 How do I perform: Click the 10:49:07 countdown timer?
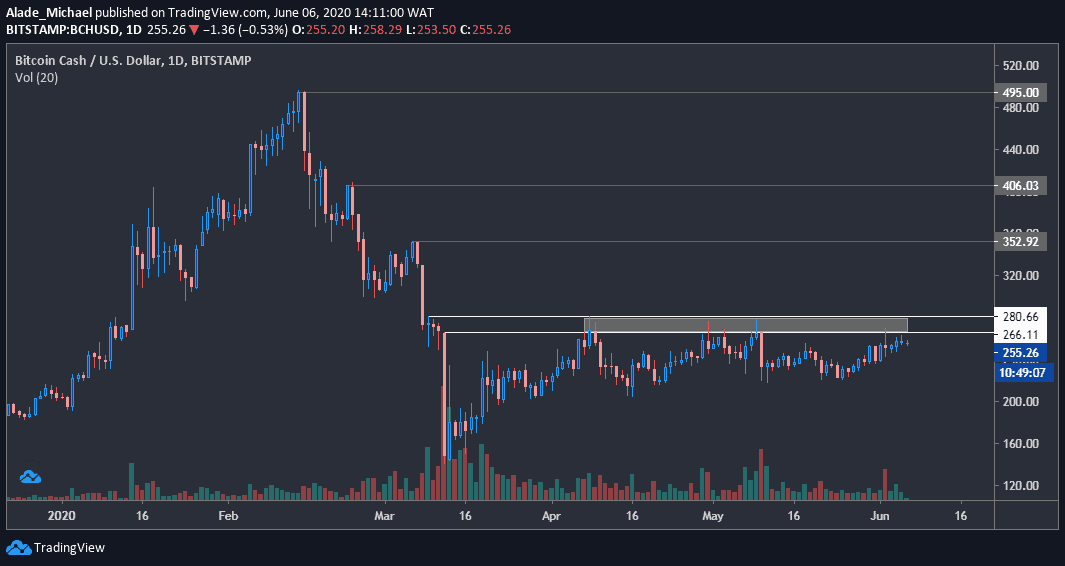(x=1023, y=371)
